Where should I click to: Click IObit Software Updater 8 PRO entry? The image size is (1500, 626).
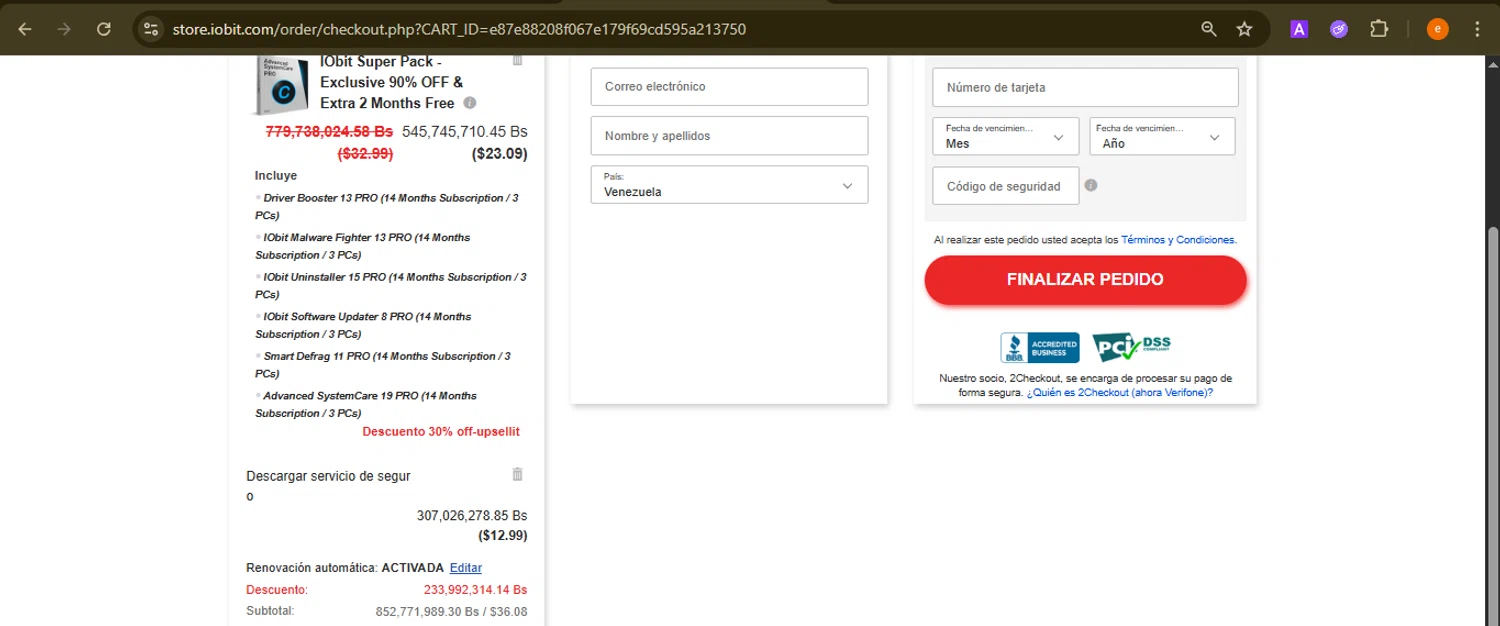[x=363, y=325]
